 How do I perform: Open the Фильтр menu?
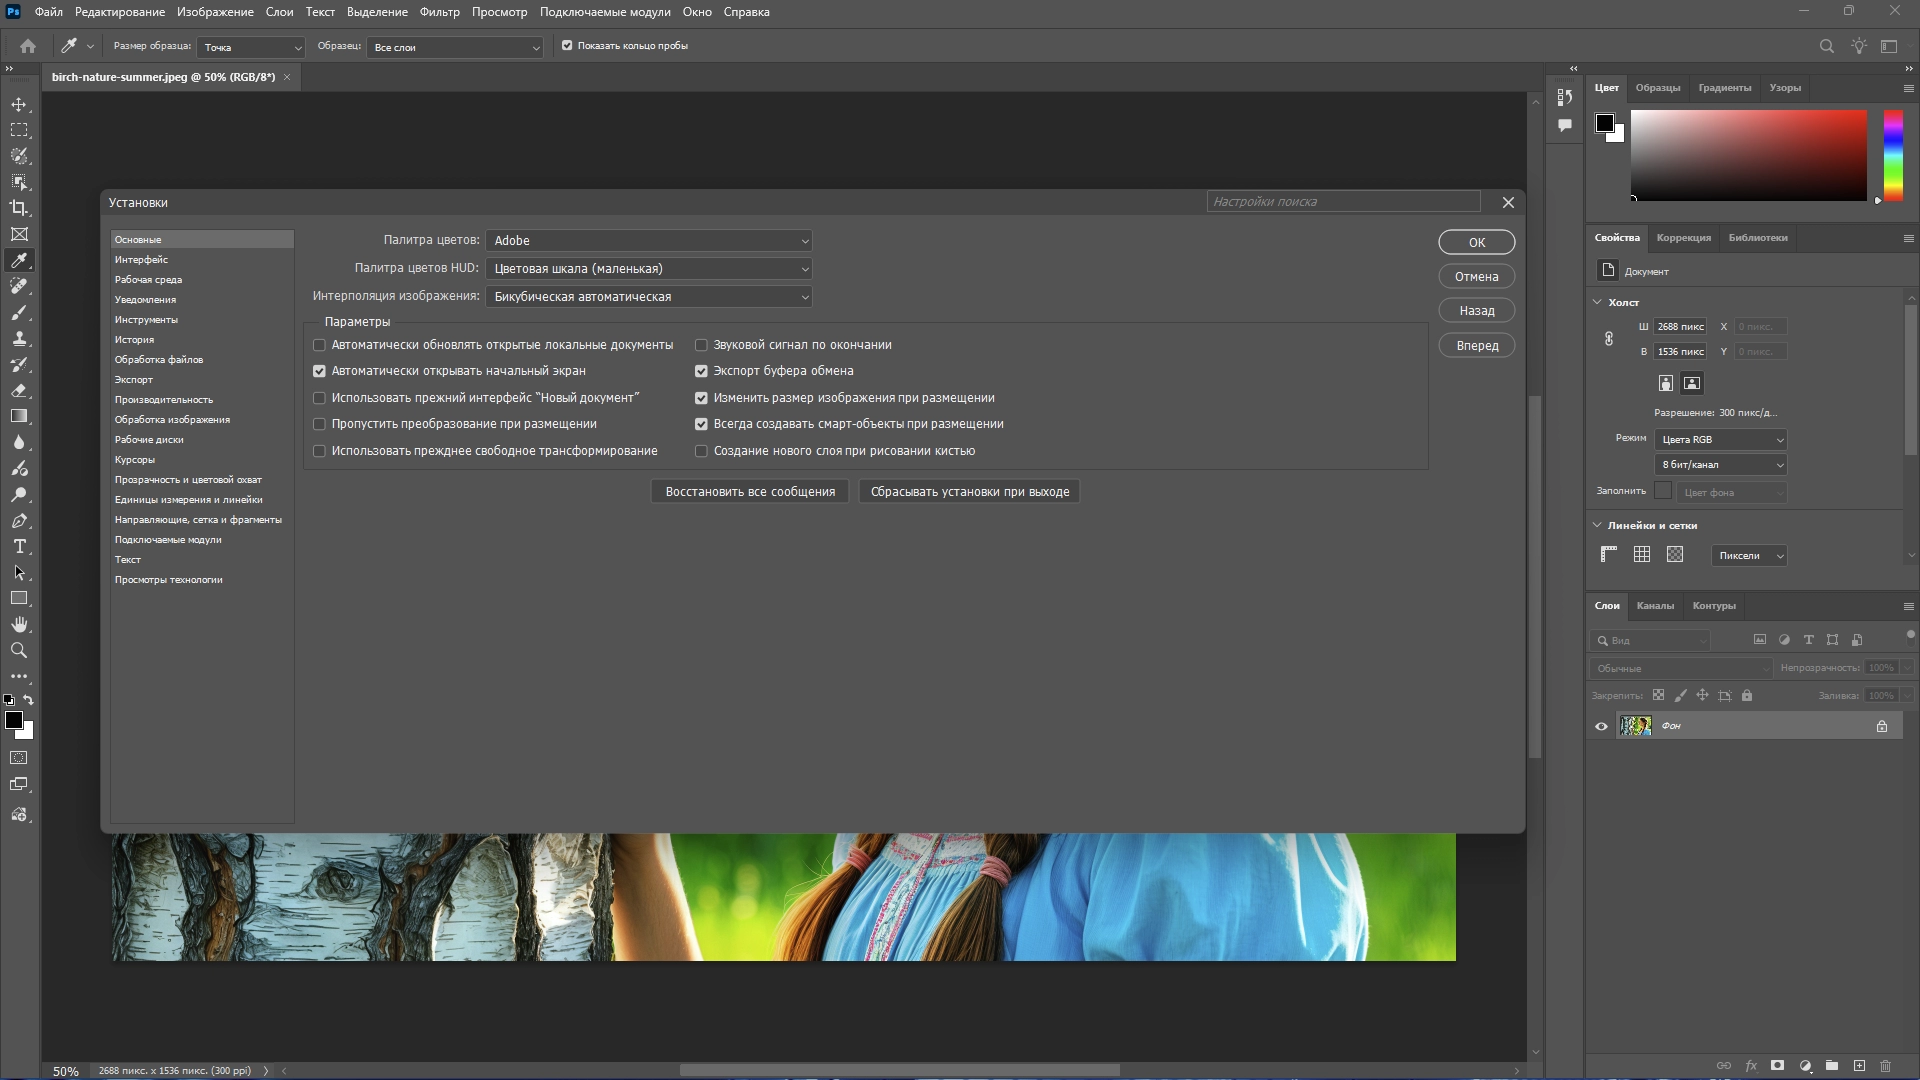[439, 12]
